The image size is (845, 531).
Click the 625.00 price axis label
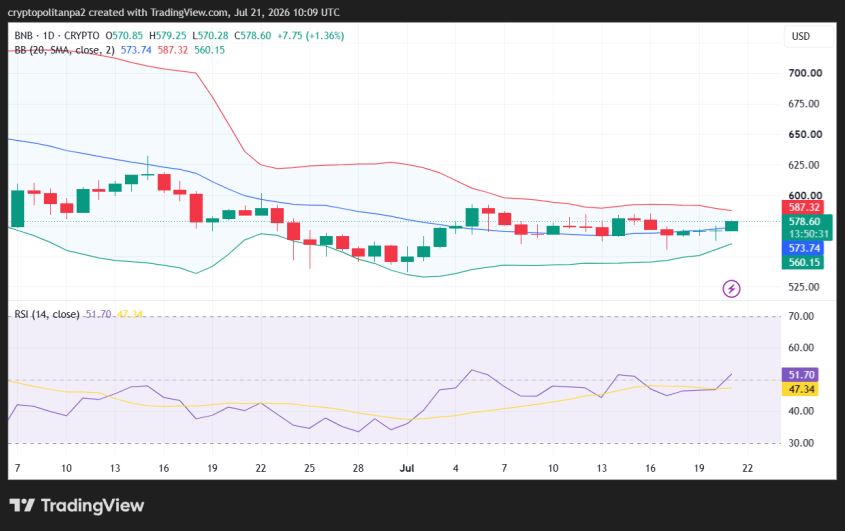click(x=804, y=165)
